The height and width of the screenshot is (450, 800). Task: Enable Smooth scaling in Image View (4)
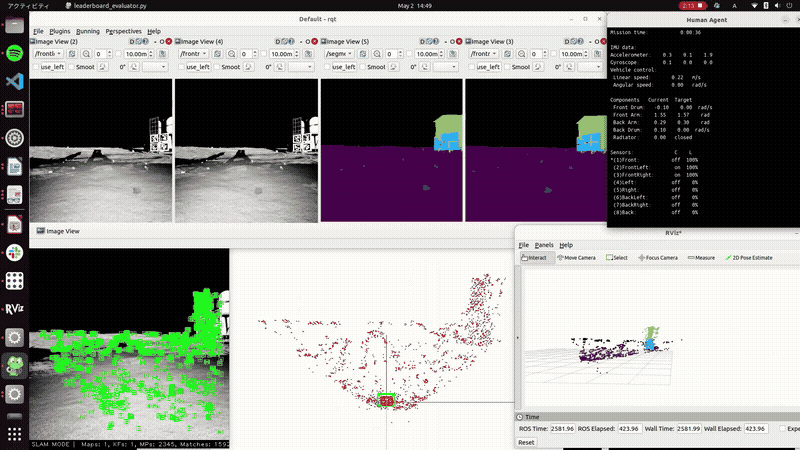pos(217,67)
